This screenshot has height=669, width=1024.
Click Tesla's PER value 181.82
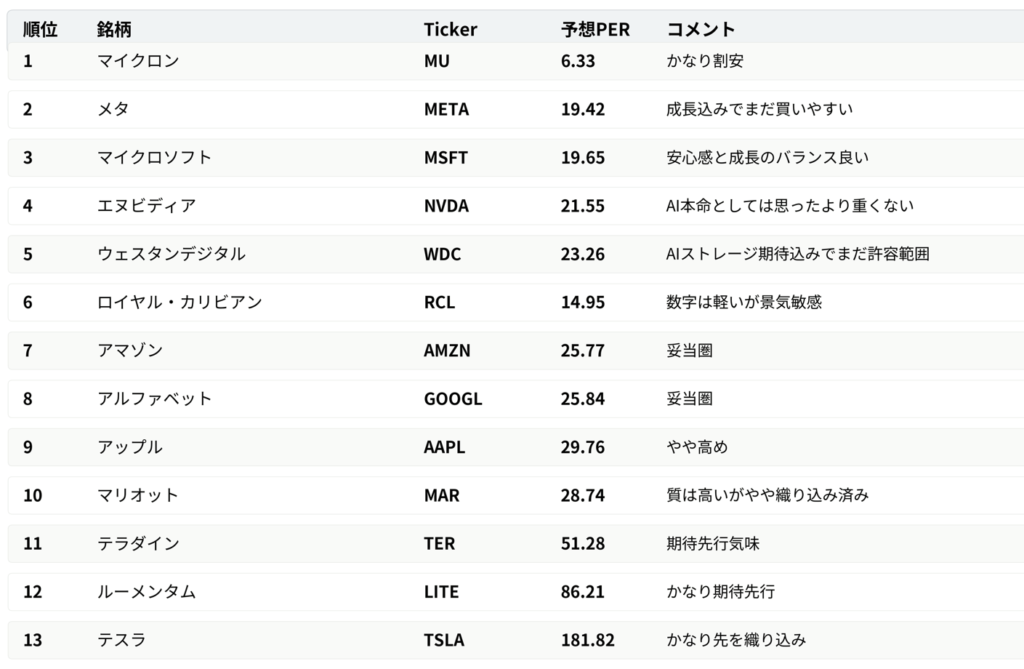pos(587,640)
